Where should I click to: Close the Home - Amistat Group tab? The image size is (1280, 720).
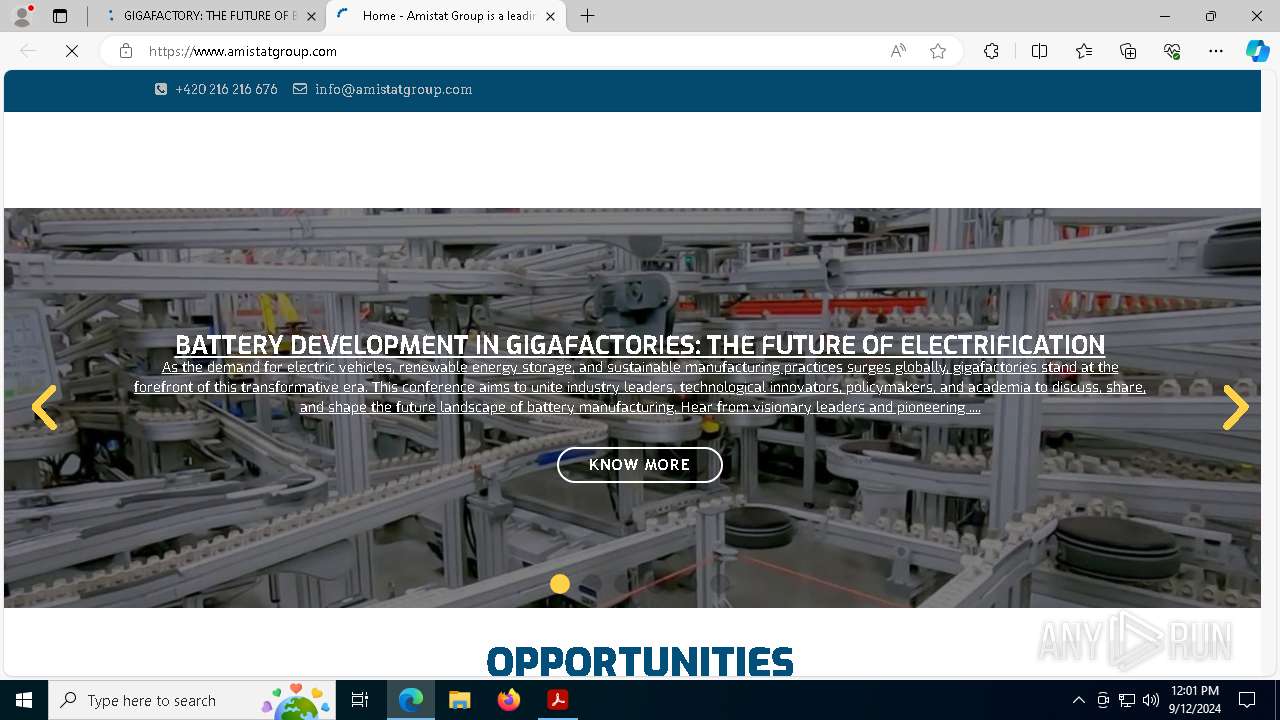tap(550, 16)
